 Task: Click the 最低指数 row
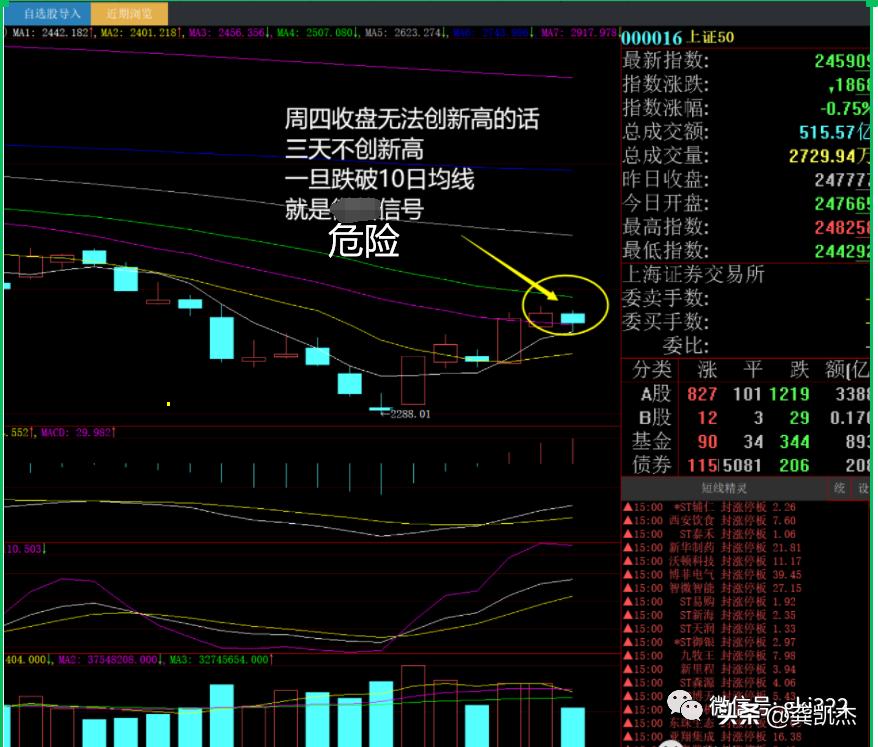(746, 251)
